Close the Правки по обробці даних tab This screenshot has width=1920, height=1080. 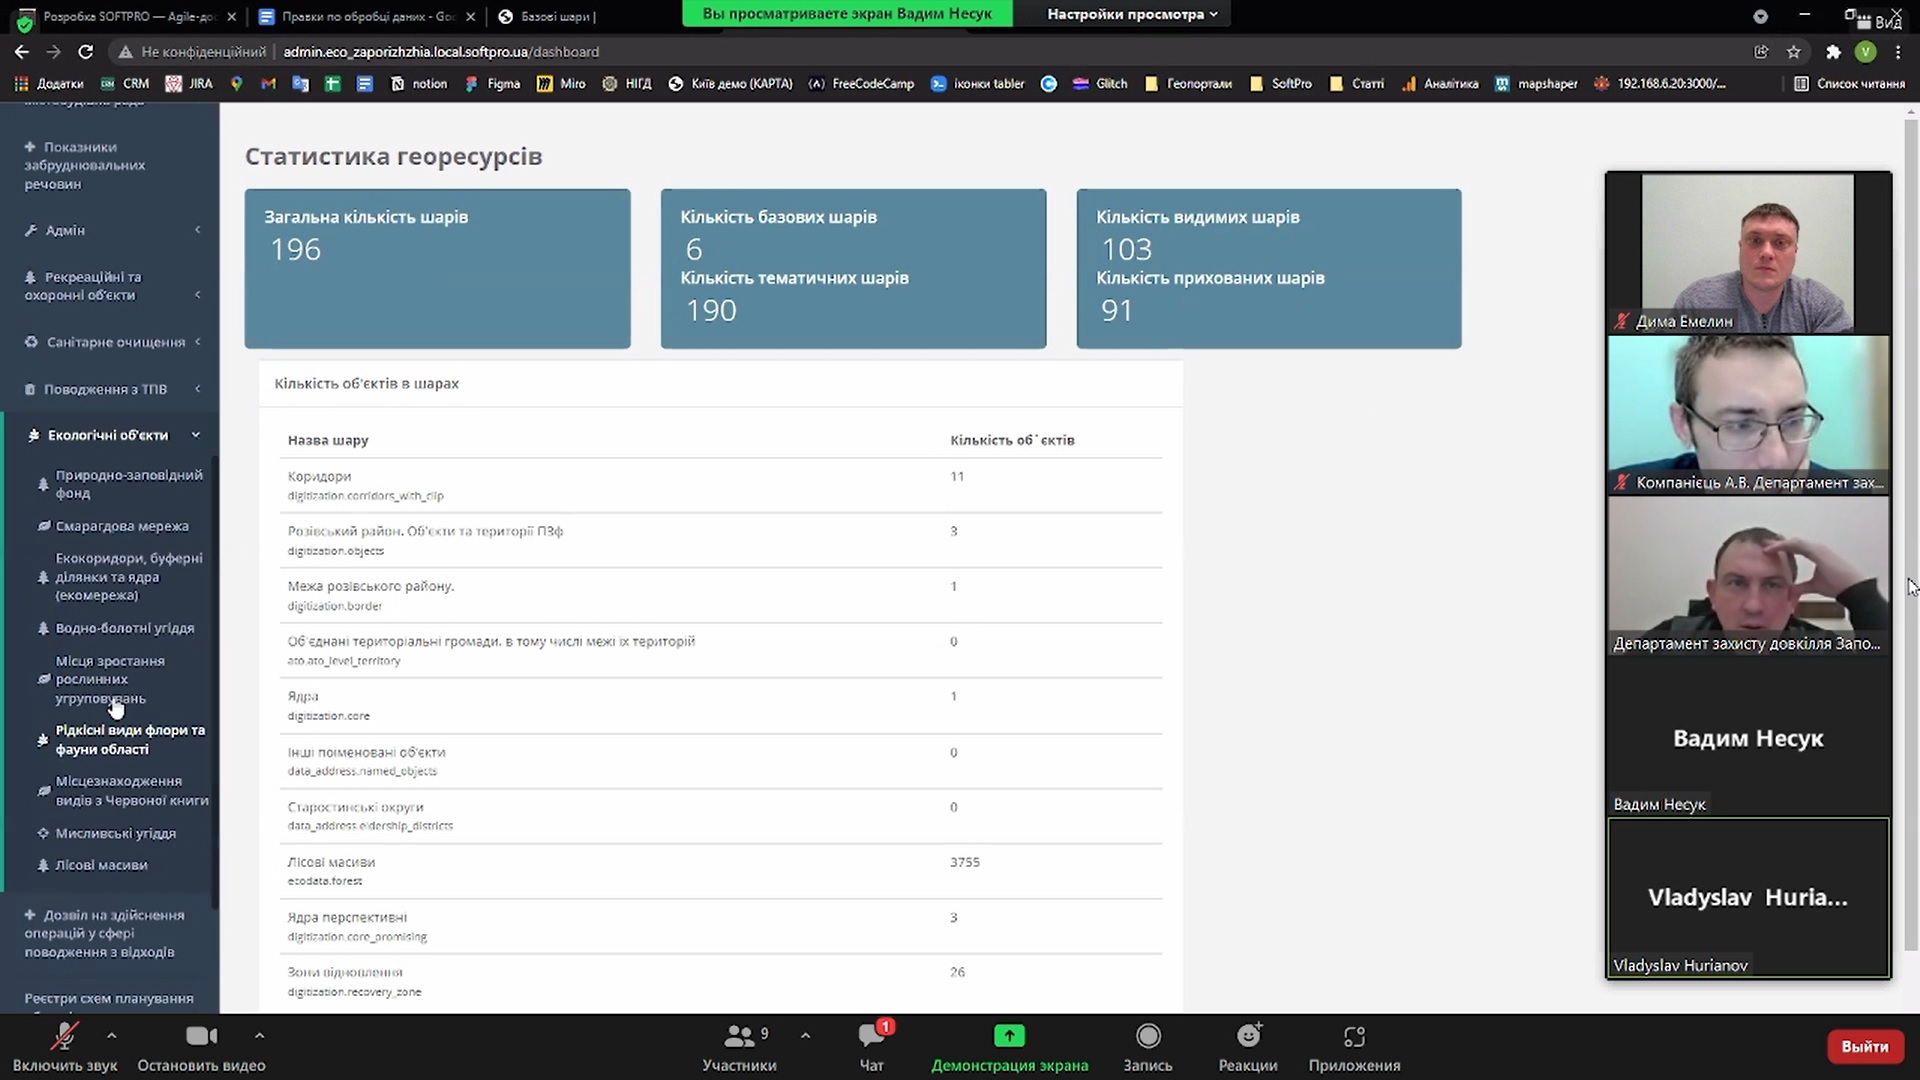tap(471, 16)
